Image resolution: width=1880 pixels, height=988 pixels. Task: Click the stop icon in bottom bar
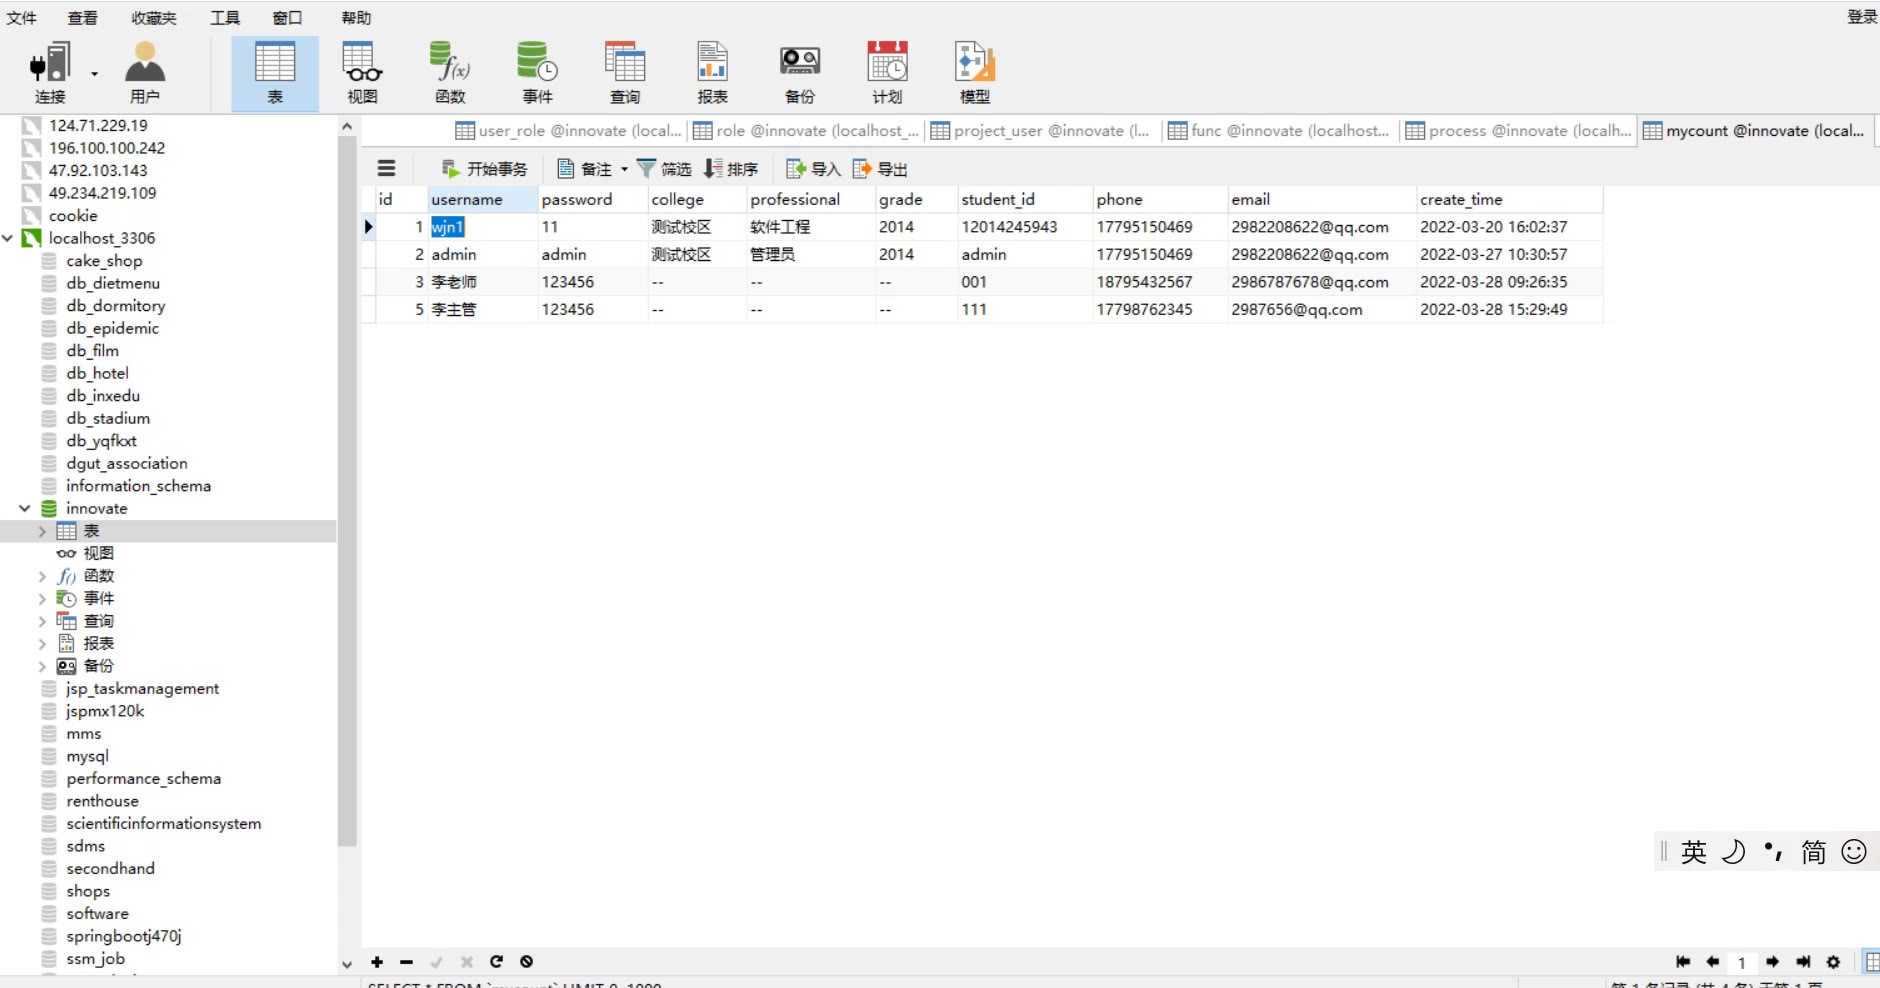point(526,962)
